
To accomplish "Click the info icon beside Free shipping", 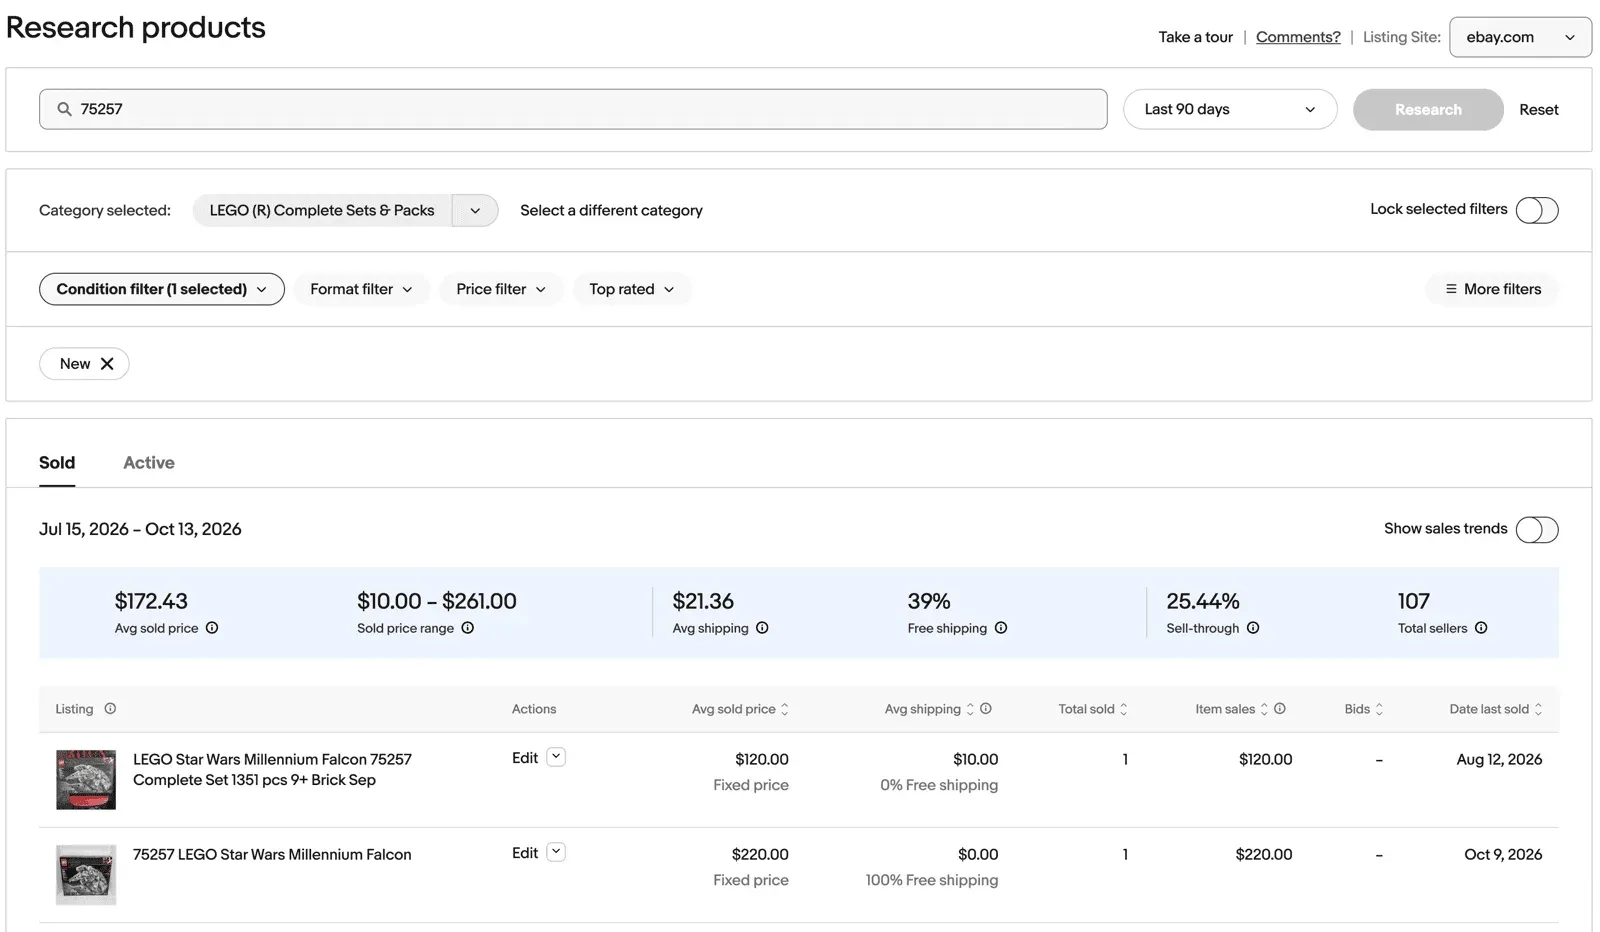I will coord(1001,628).
